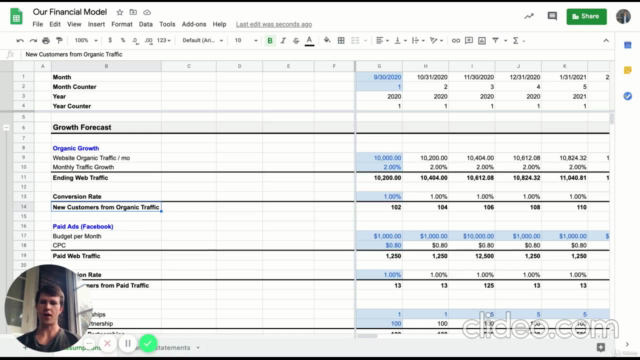Click the Move to folder icon
640x360 pixels.
[x=133, y=12]
